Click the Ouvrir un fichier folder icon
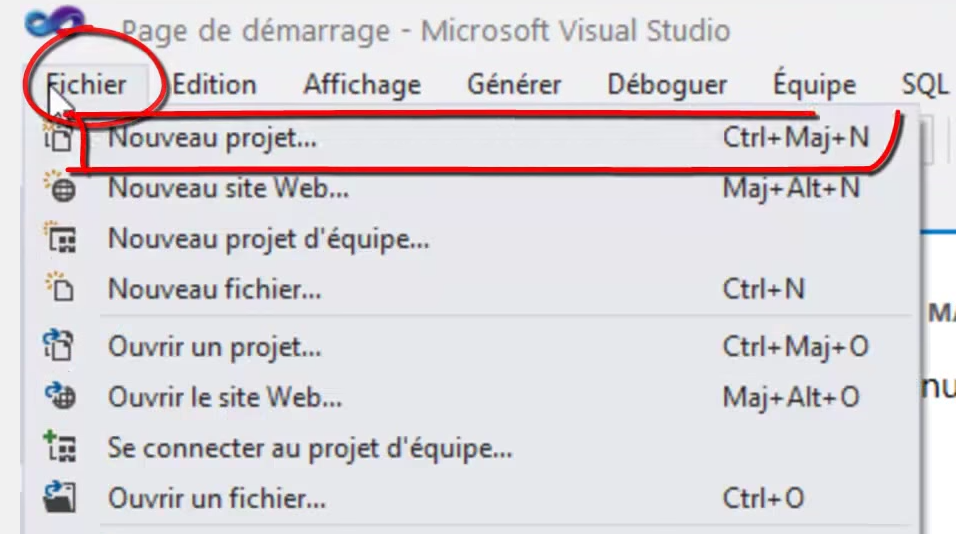Image resolution: width=956 pixels, height=534 pixels. [60, 497]
